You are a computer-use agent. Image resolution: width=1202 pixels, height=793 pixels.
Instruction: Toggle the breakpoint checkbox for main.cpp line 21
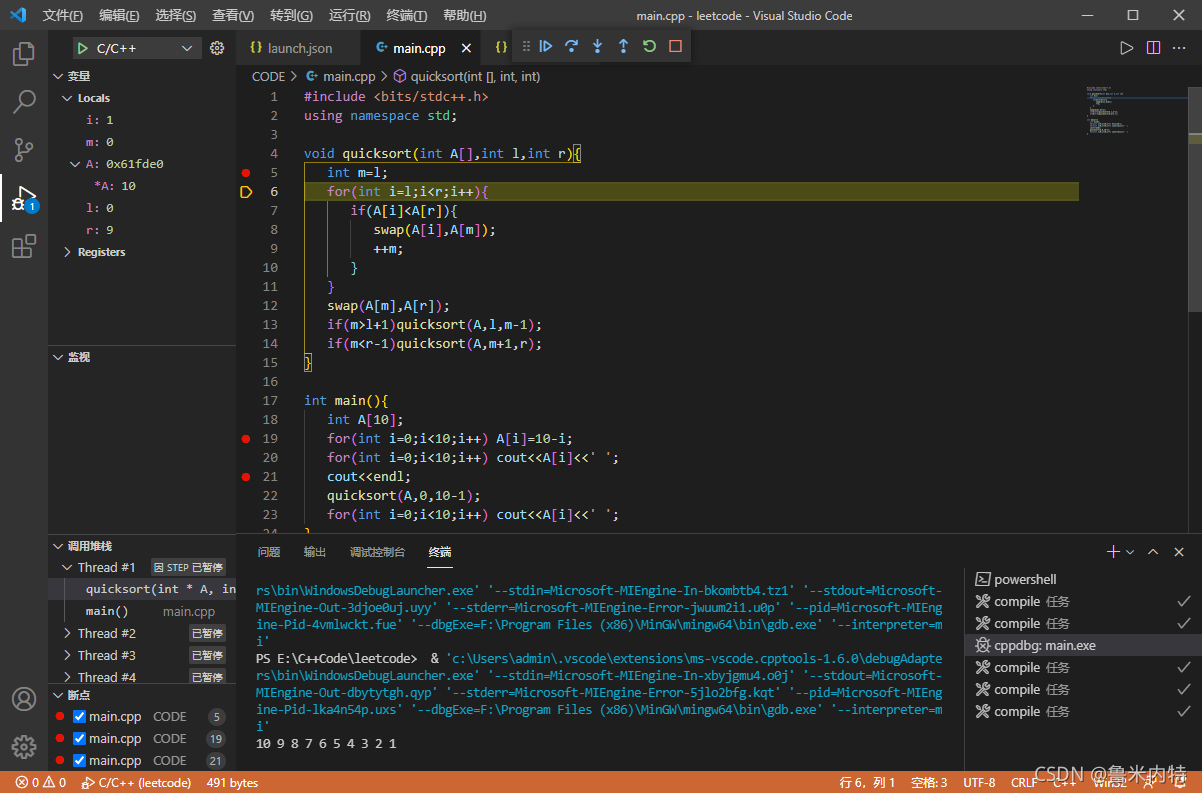[x=82, y=760]
